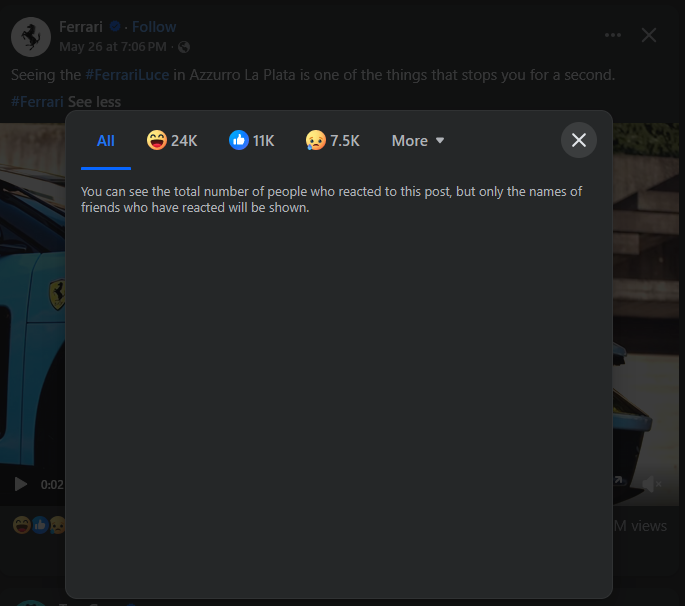
Task: Click the Ferrari profile picture
Action: 31,37
